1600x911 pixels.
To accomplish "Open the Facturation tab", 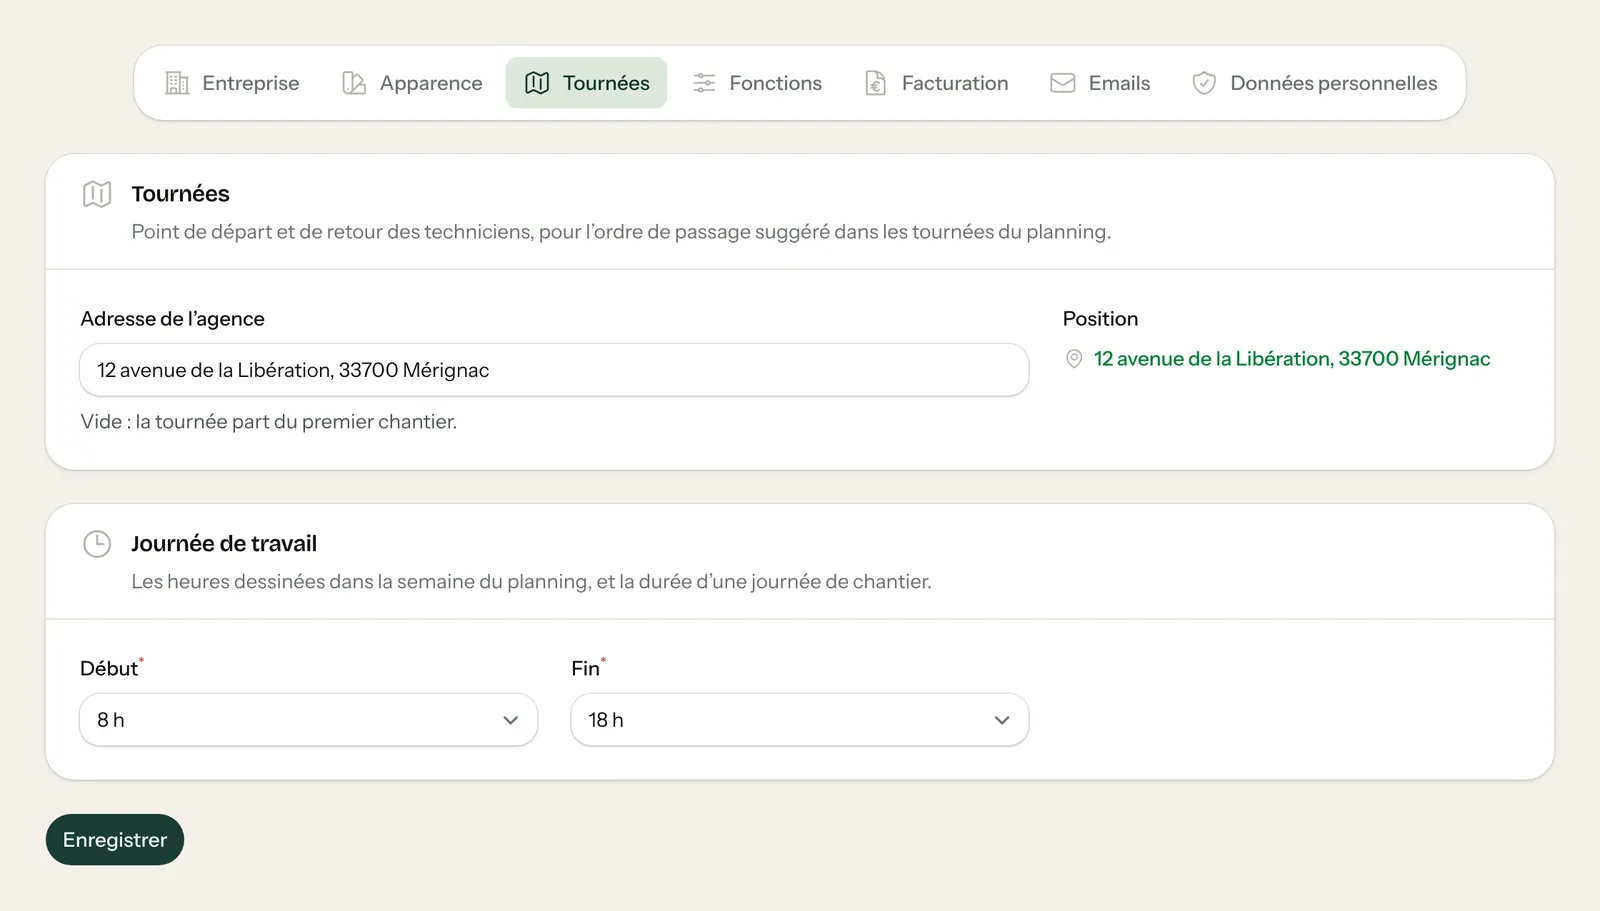I will (x=936, y=83).
